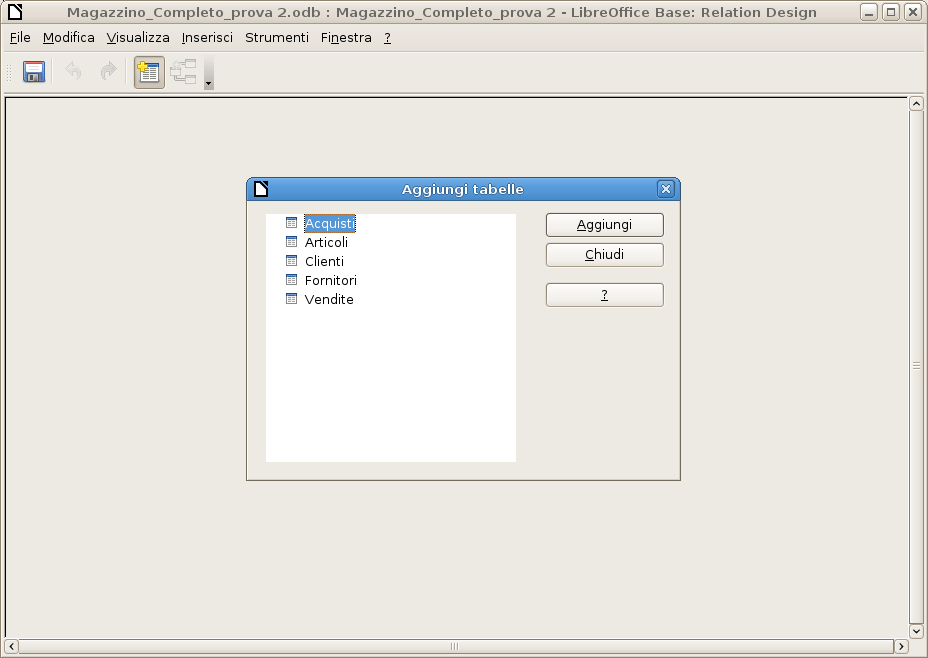
Task: Click the ? help button in the dialog
Action: coord(604,294)
